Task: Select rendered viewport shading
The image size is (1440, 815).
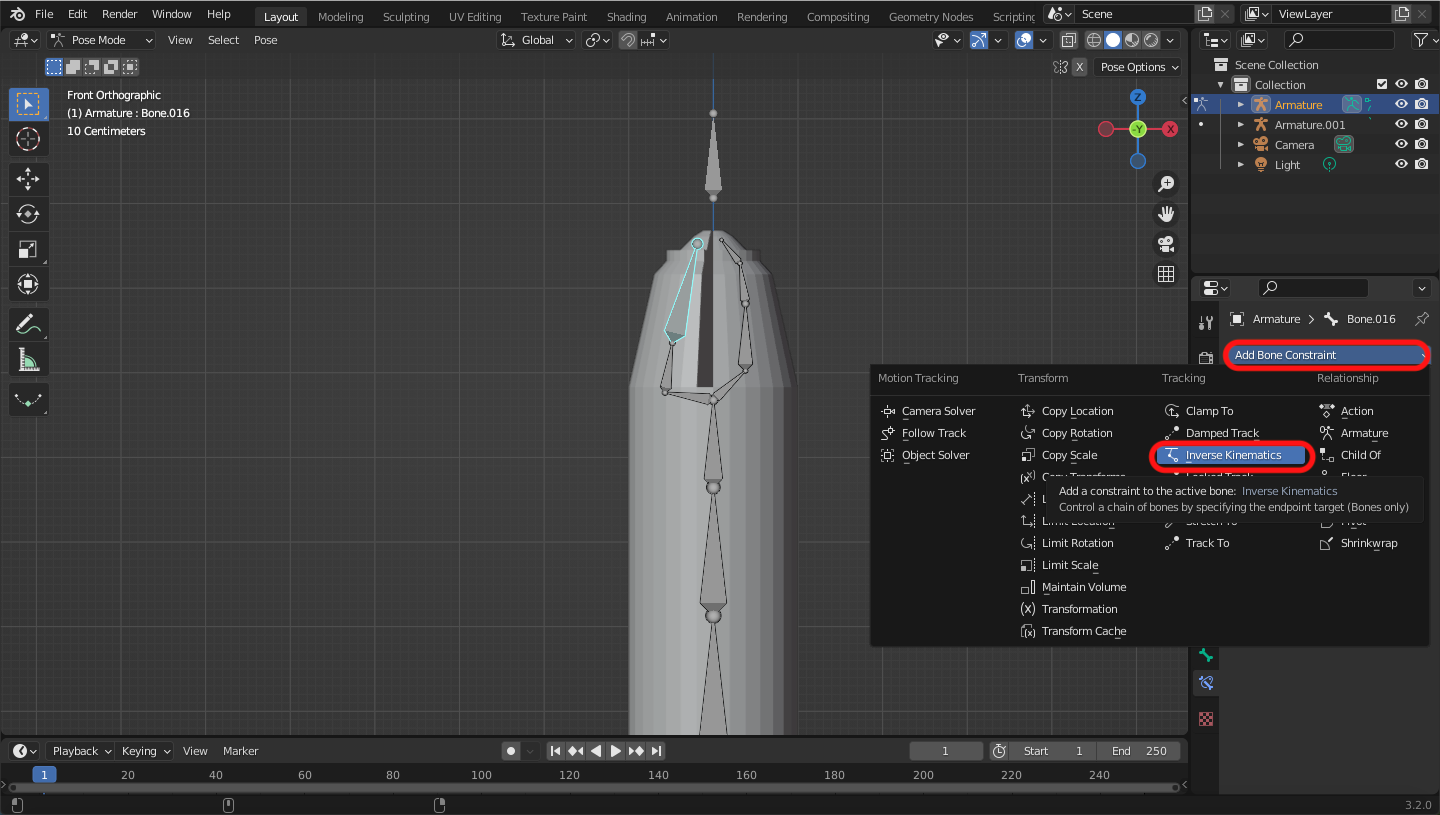Action: [x=1151, y=40]
